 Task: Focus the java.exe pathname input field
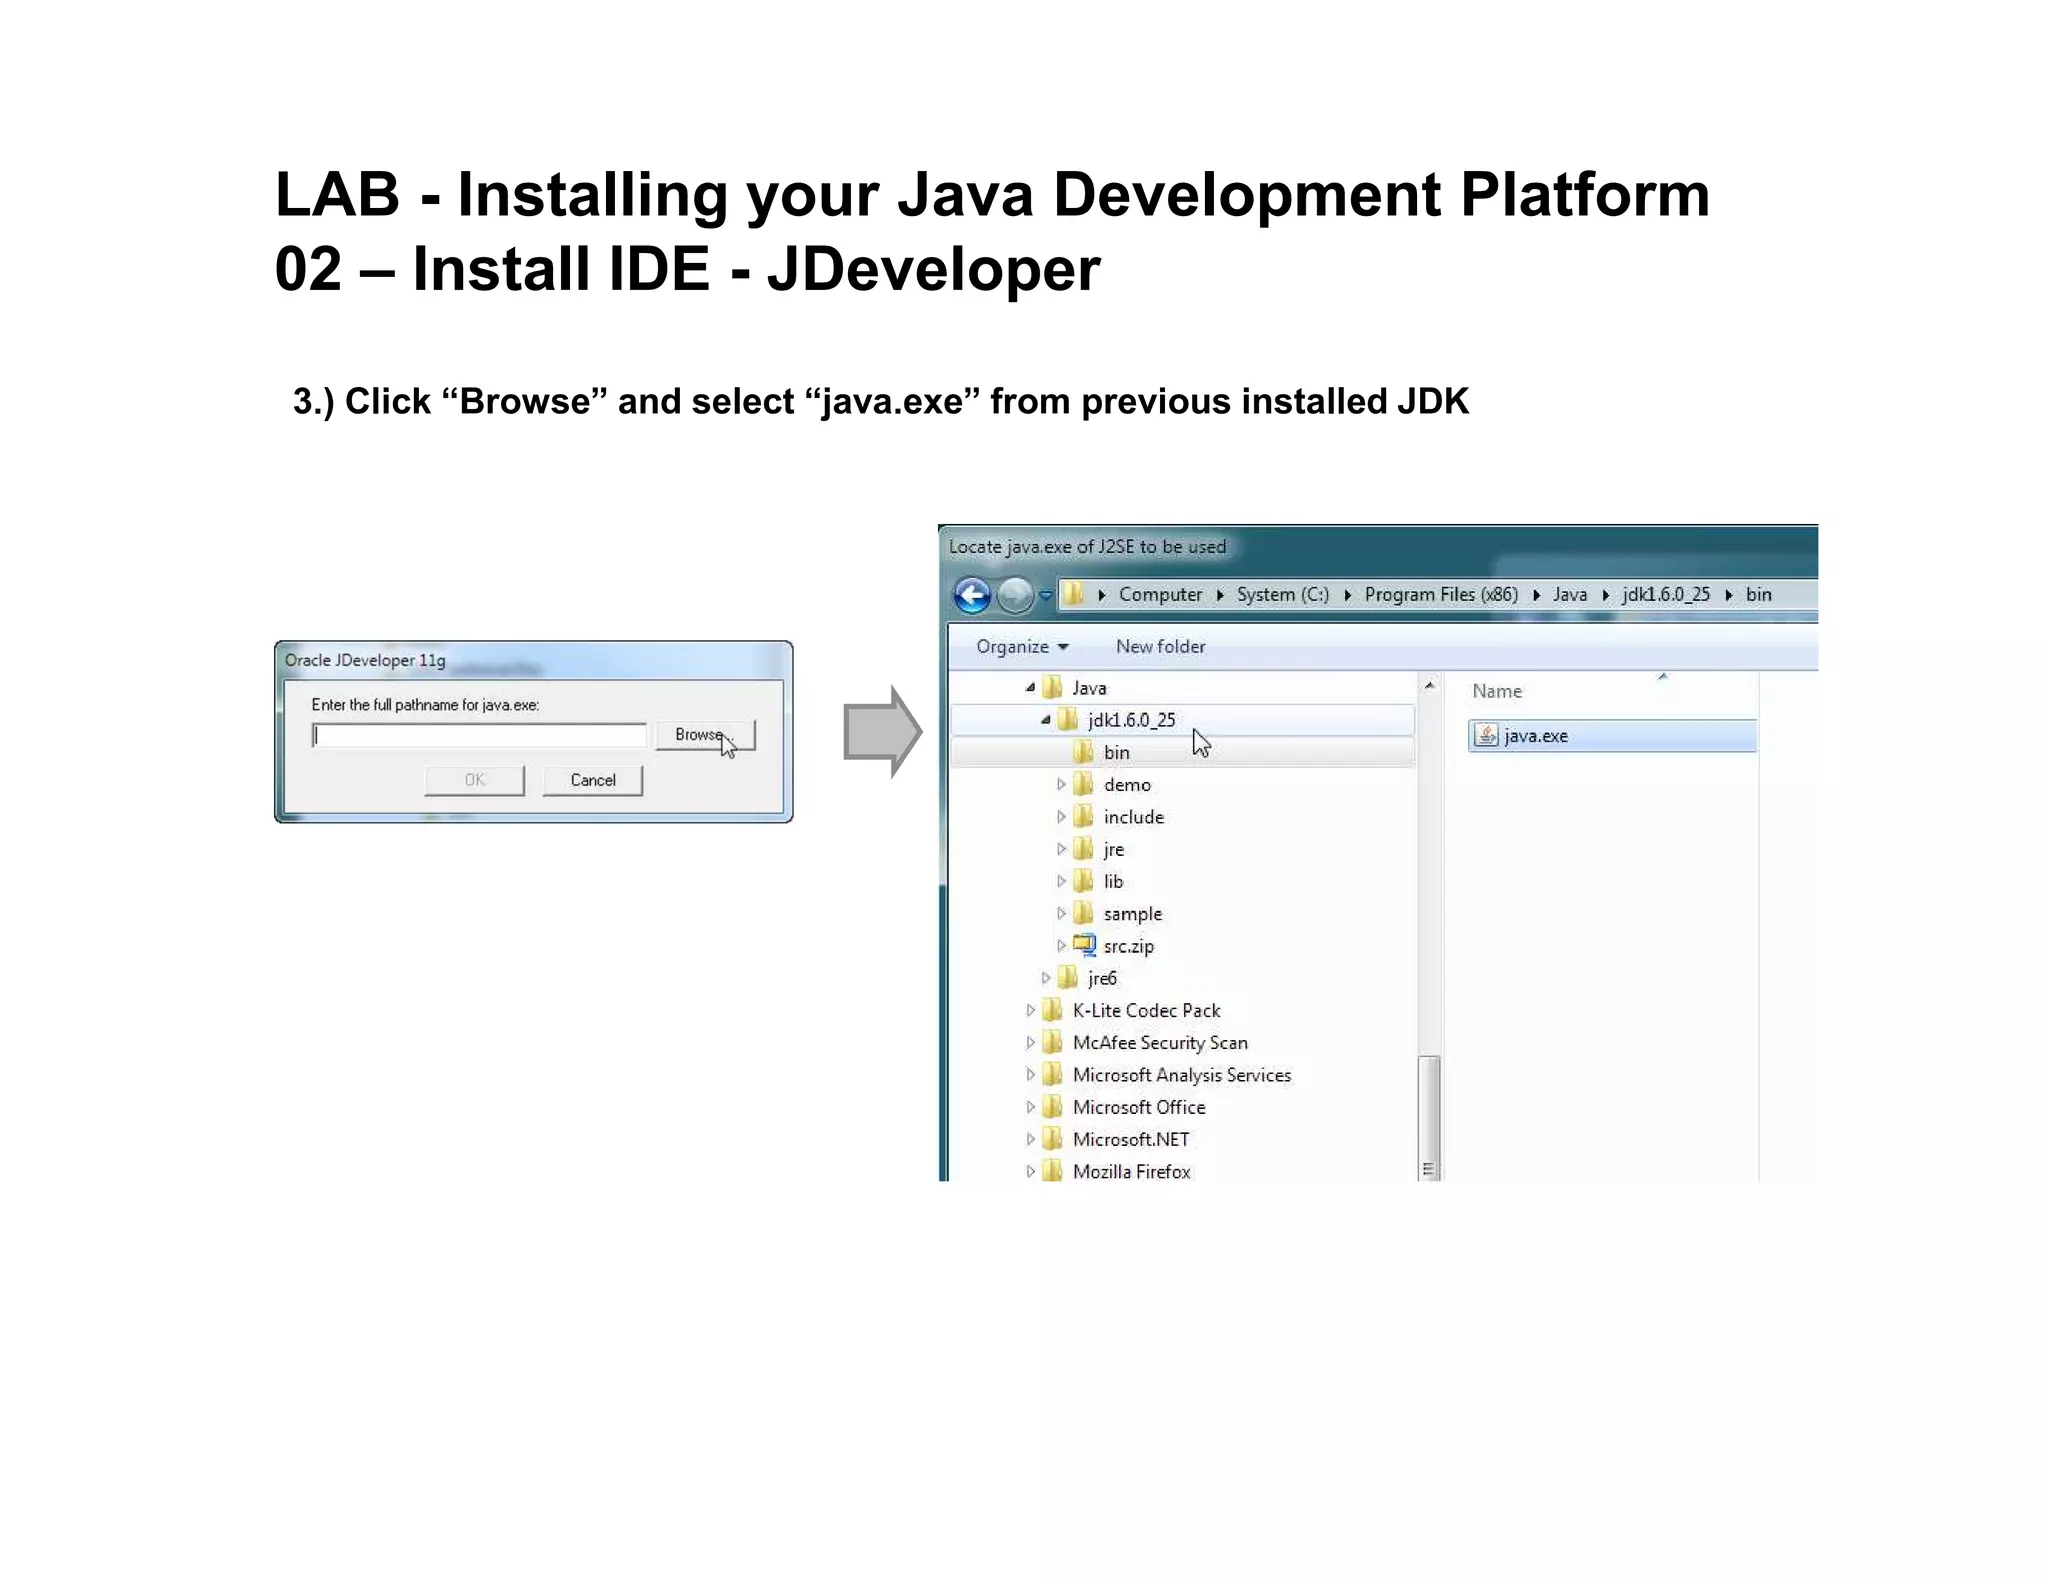click(479, 735)
